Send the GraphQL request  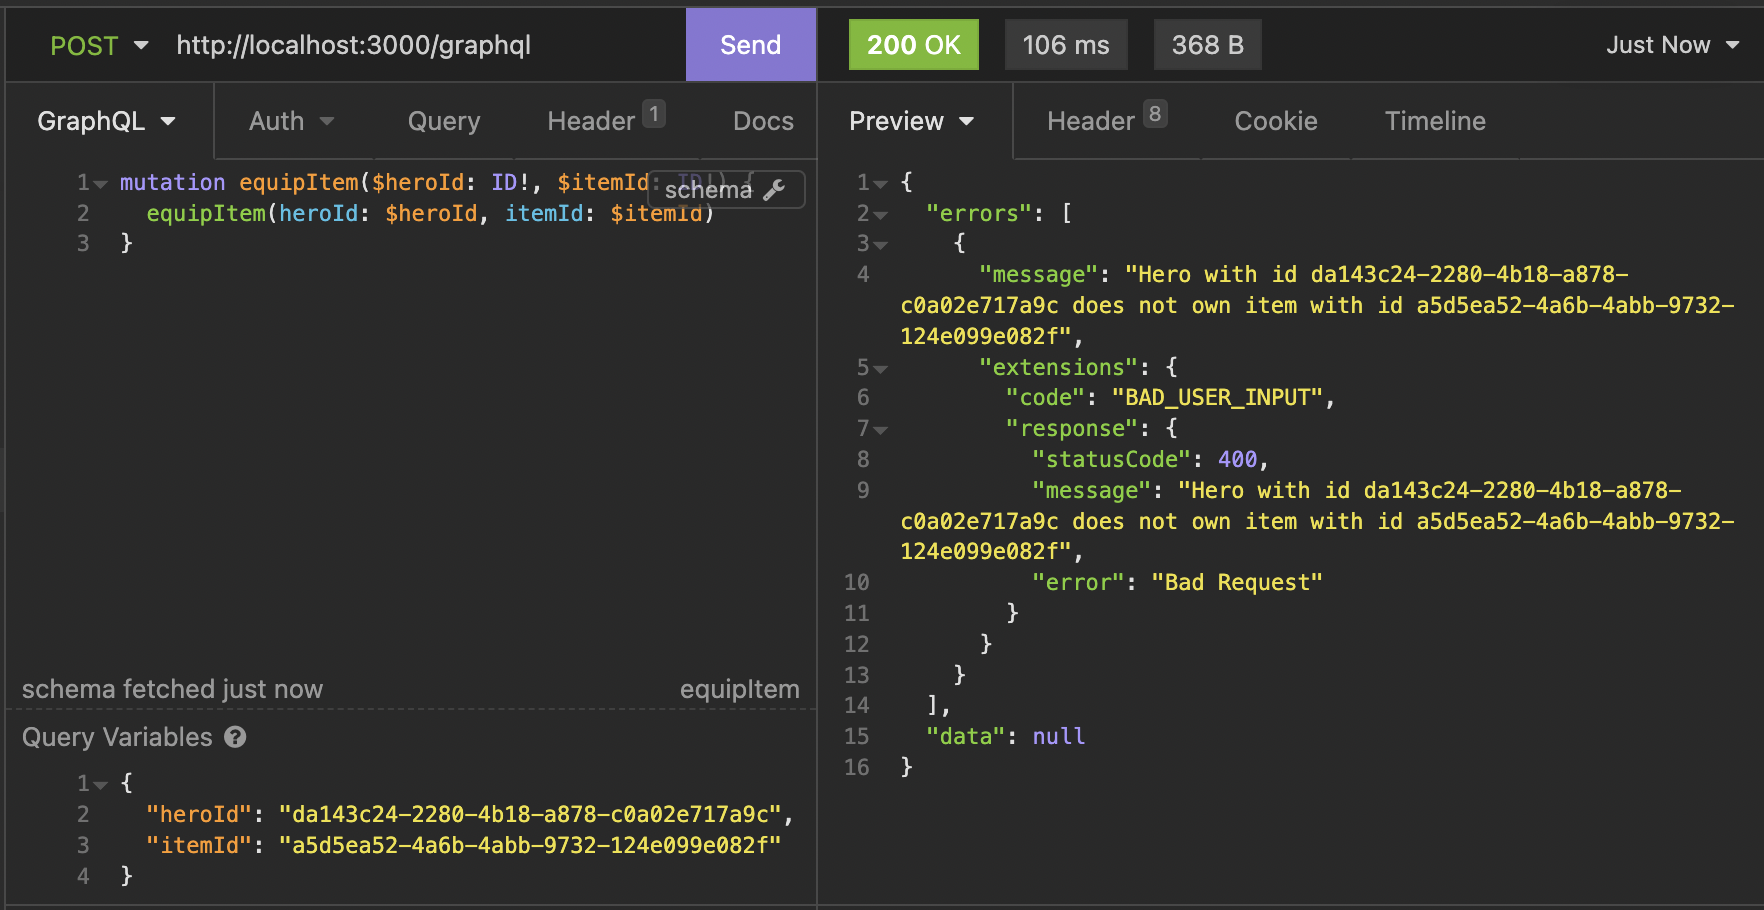point(751,45)
